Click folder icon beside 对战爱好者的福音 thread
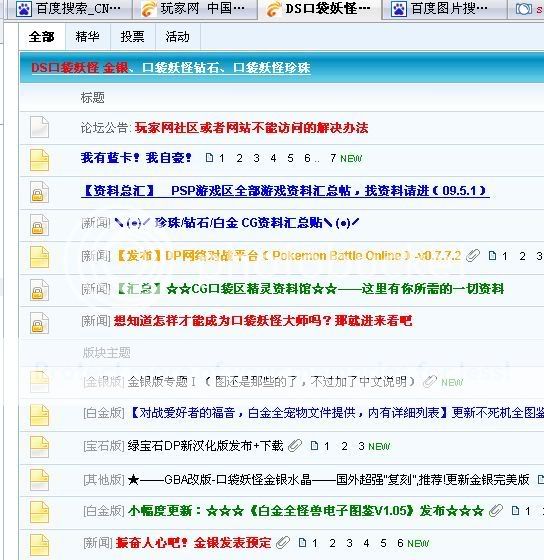Viewport: 544px width, 560px height. click(x=39, y=415)
